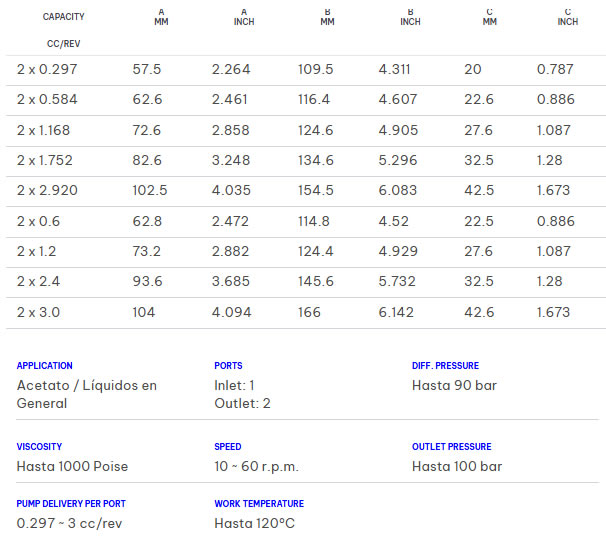Select the 2 x 0.297 capacity row

(47, 69)
